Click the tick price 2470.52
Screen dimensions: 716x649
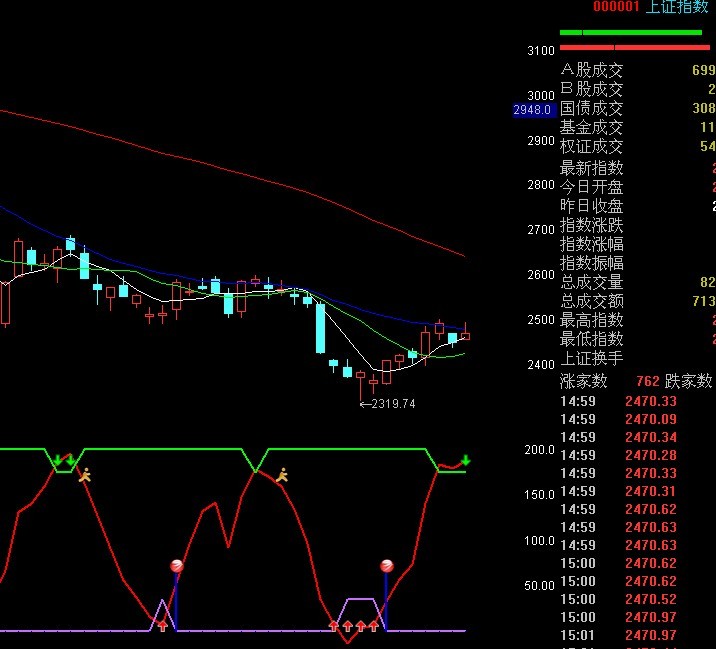point(651,599)
